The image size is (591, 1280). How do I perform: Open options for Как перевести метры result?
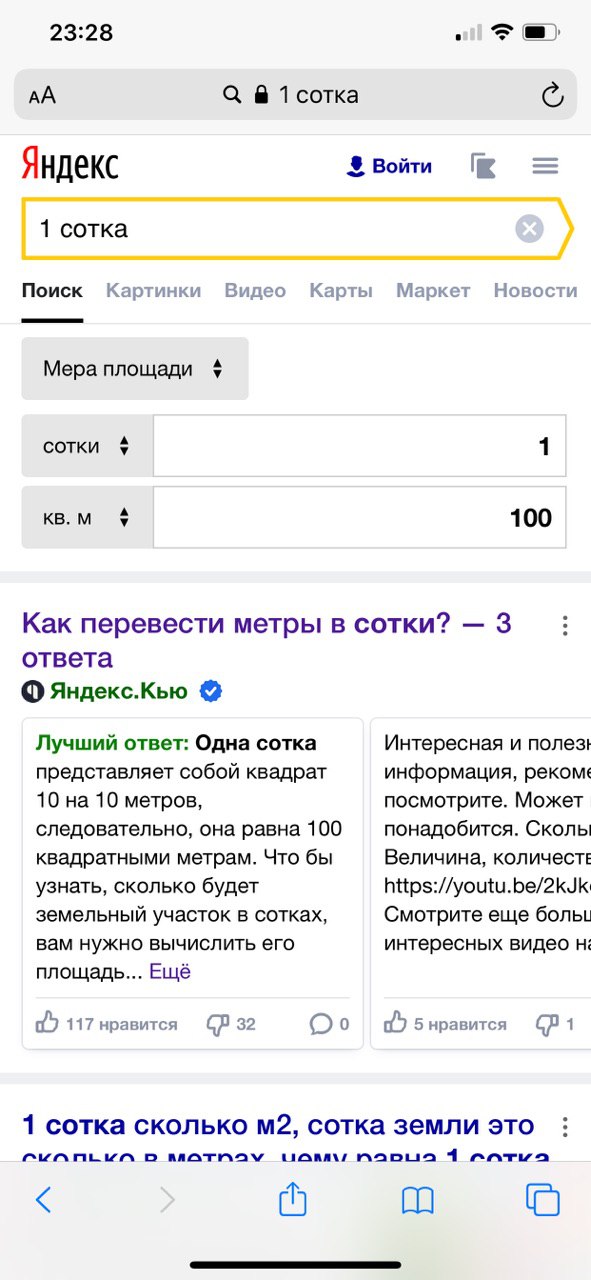coord(565,626)
